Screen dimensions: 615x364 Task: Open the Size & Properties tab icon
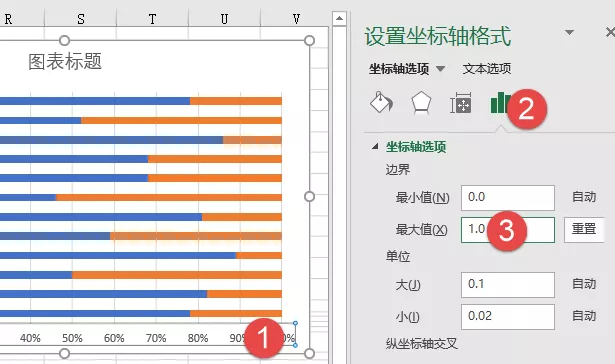(460, 103)
